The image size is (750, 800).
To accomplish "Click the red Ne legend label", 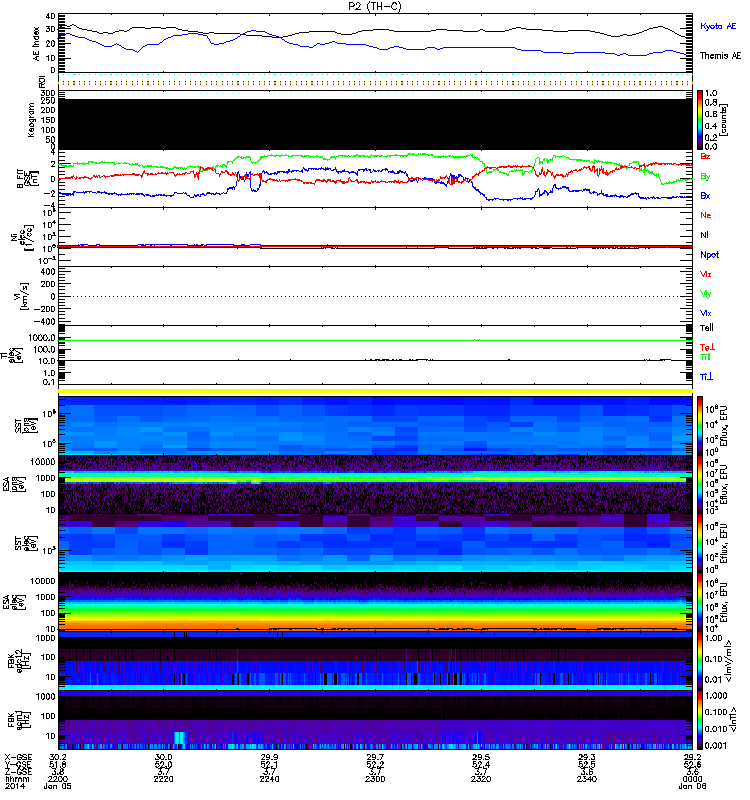I will click(x=706, y=215).
